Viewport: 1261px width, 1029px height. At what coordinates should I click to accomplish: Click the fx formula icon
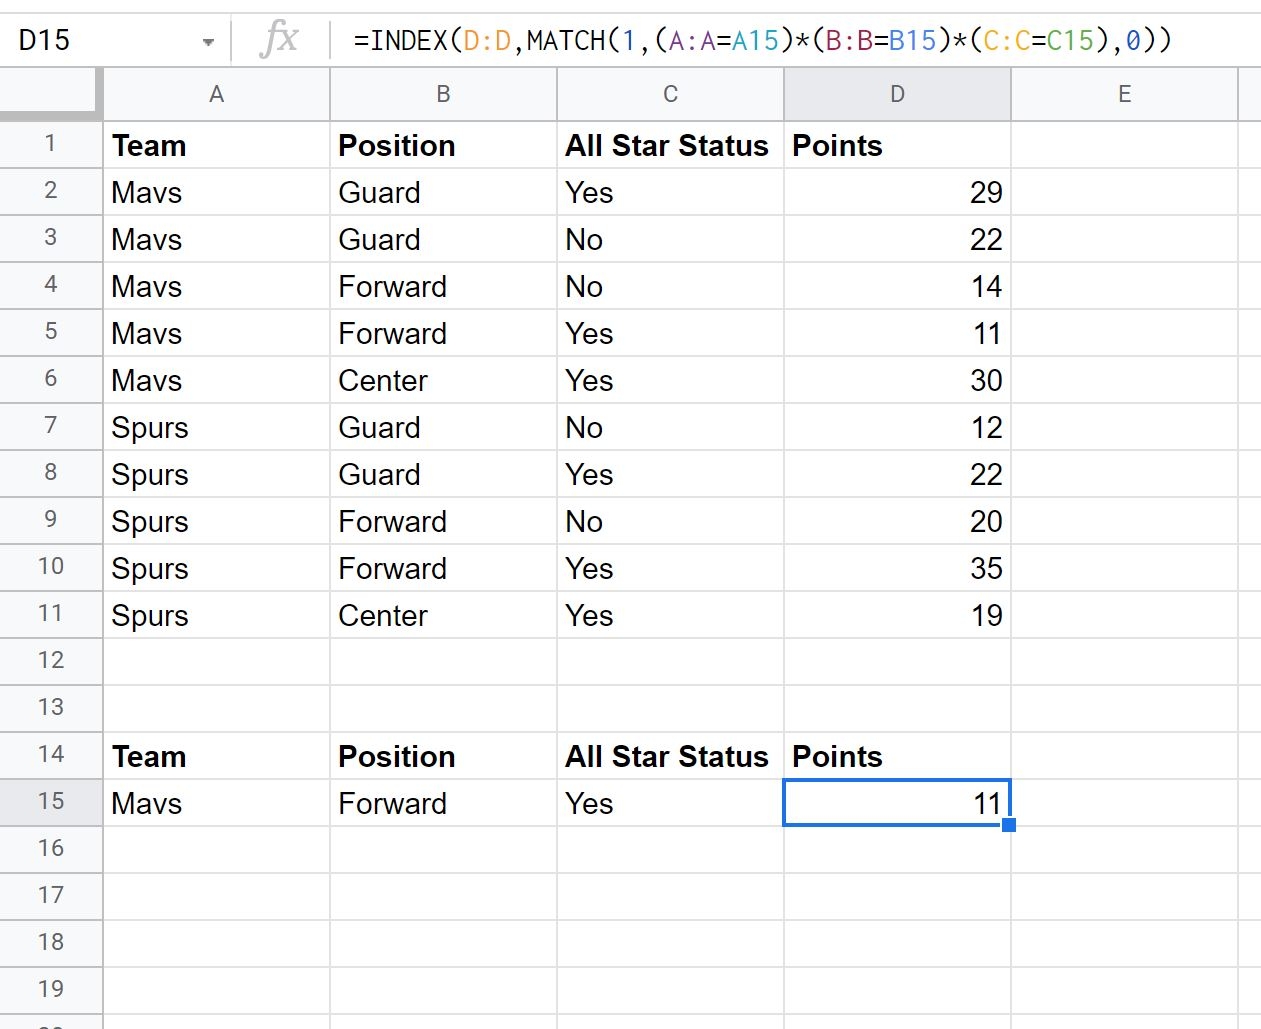point(280,41)
